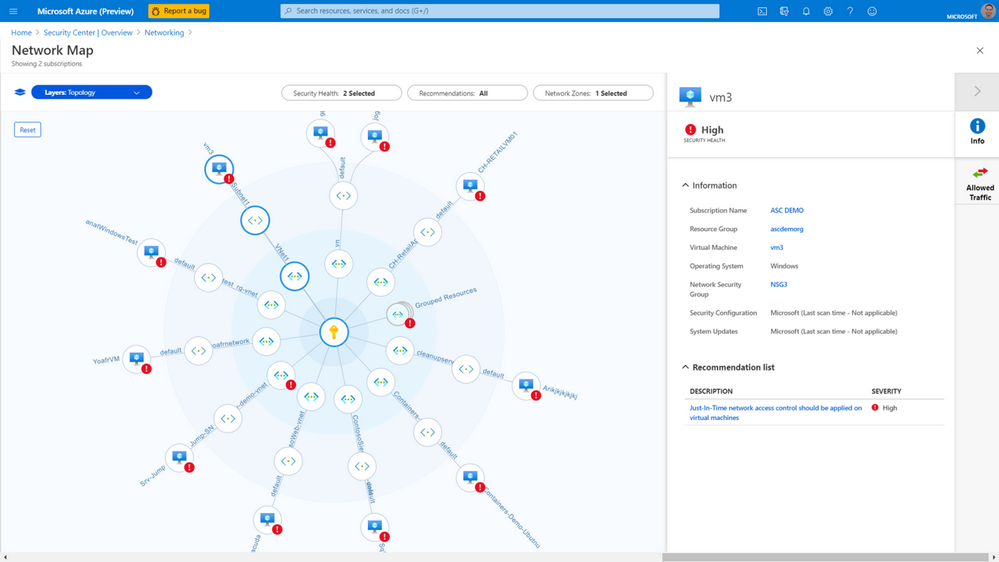Reset the network map view
Screen dimensions: 999x562
tap(27, 130)
